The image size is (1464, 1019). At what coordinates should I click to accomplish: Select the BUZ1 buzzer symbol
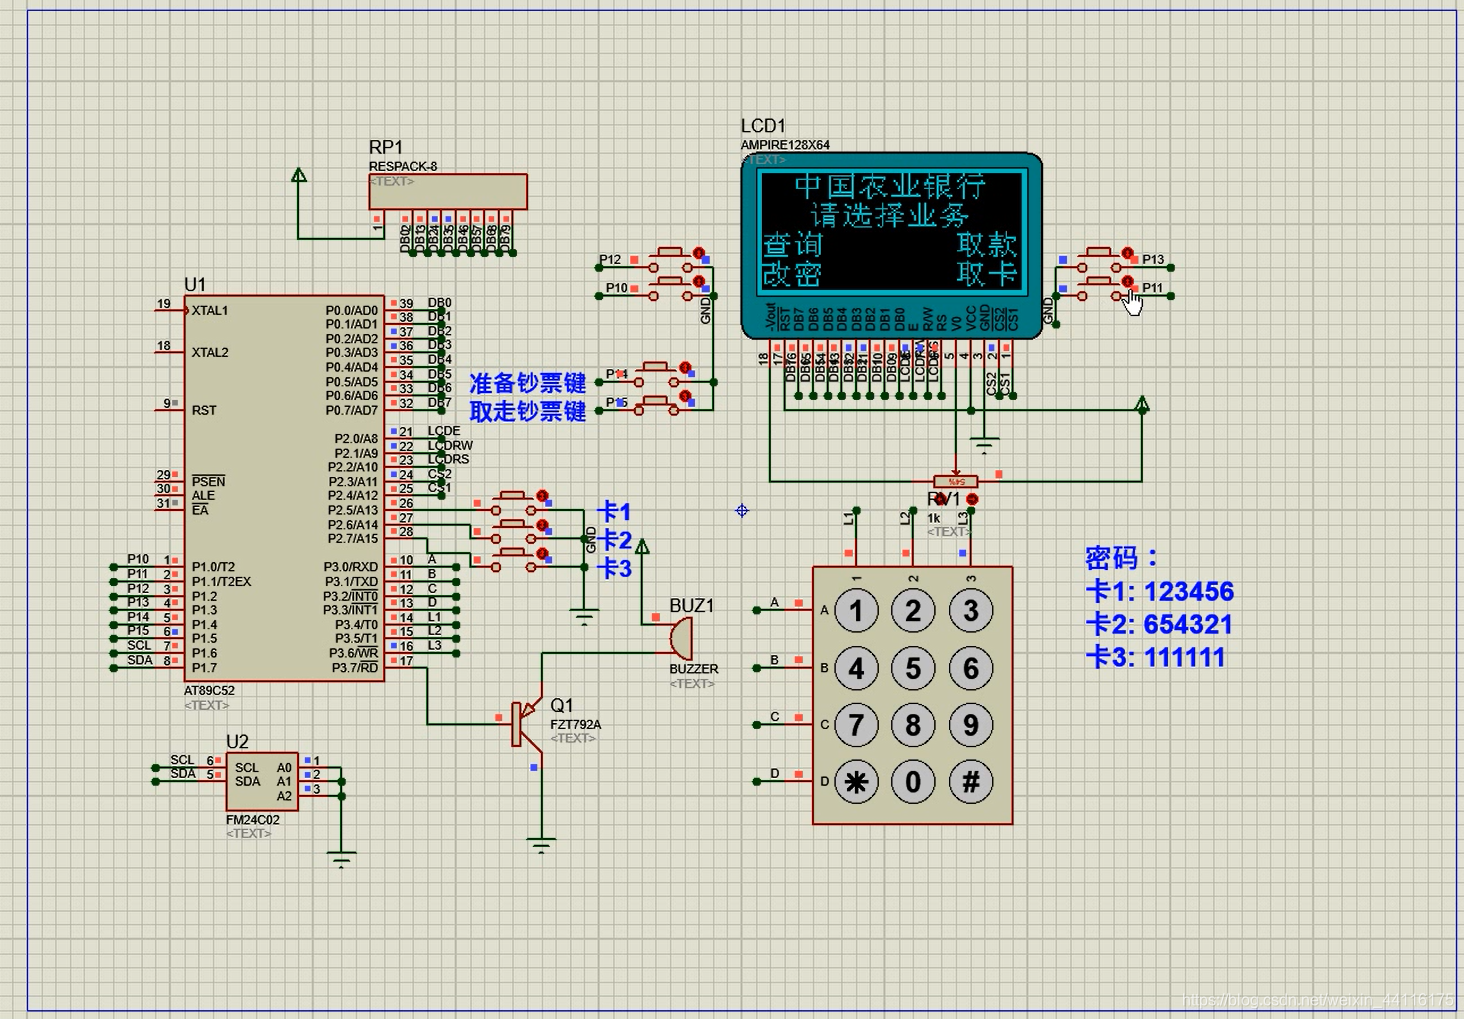[680, 638]
